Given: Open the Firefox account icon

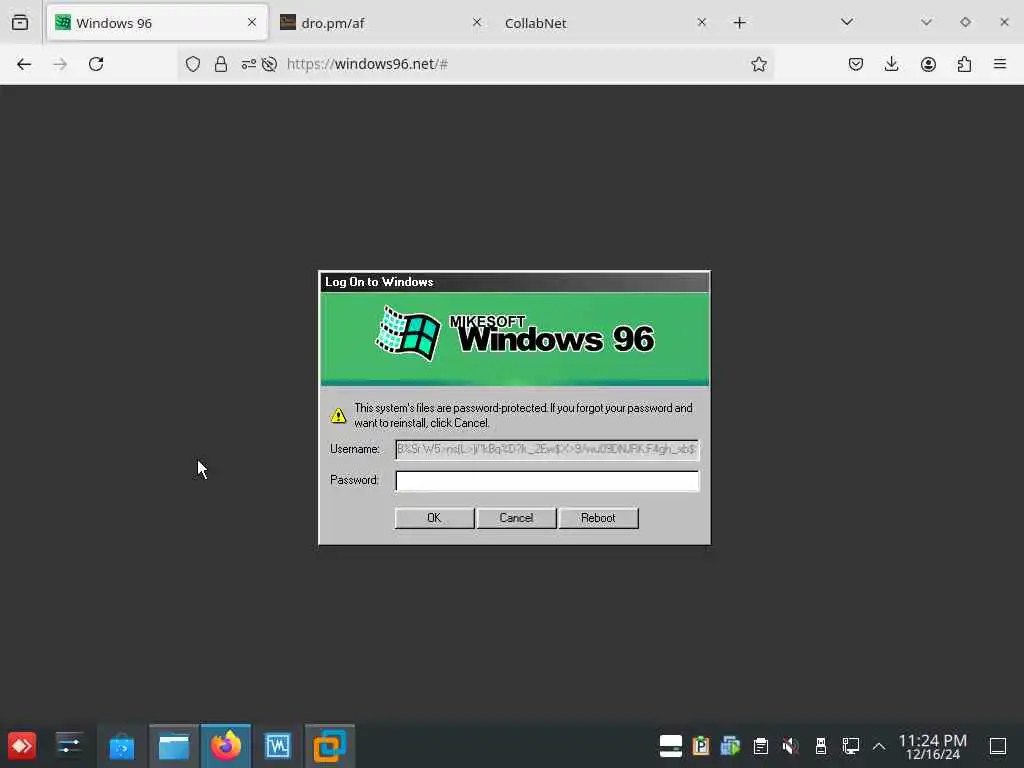Looking at the screenshot, I should (928, 64).
